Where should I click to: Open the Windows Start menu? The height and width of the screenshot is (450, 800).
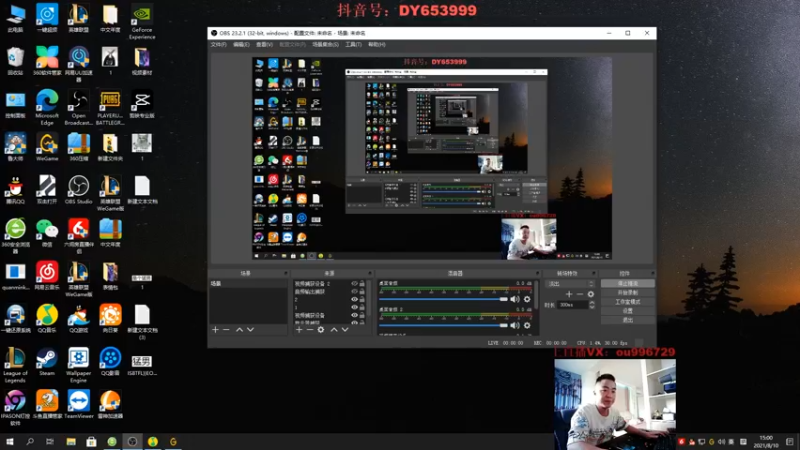[x=10, y=441]
